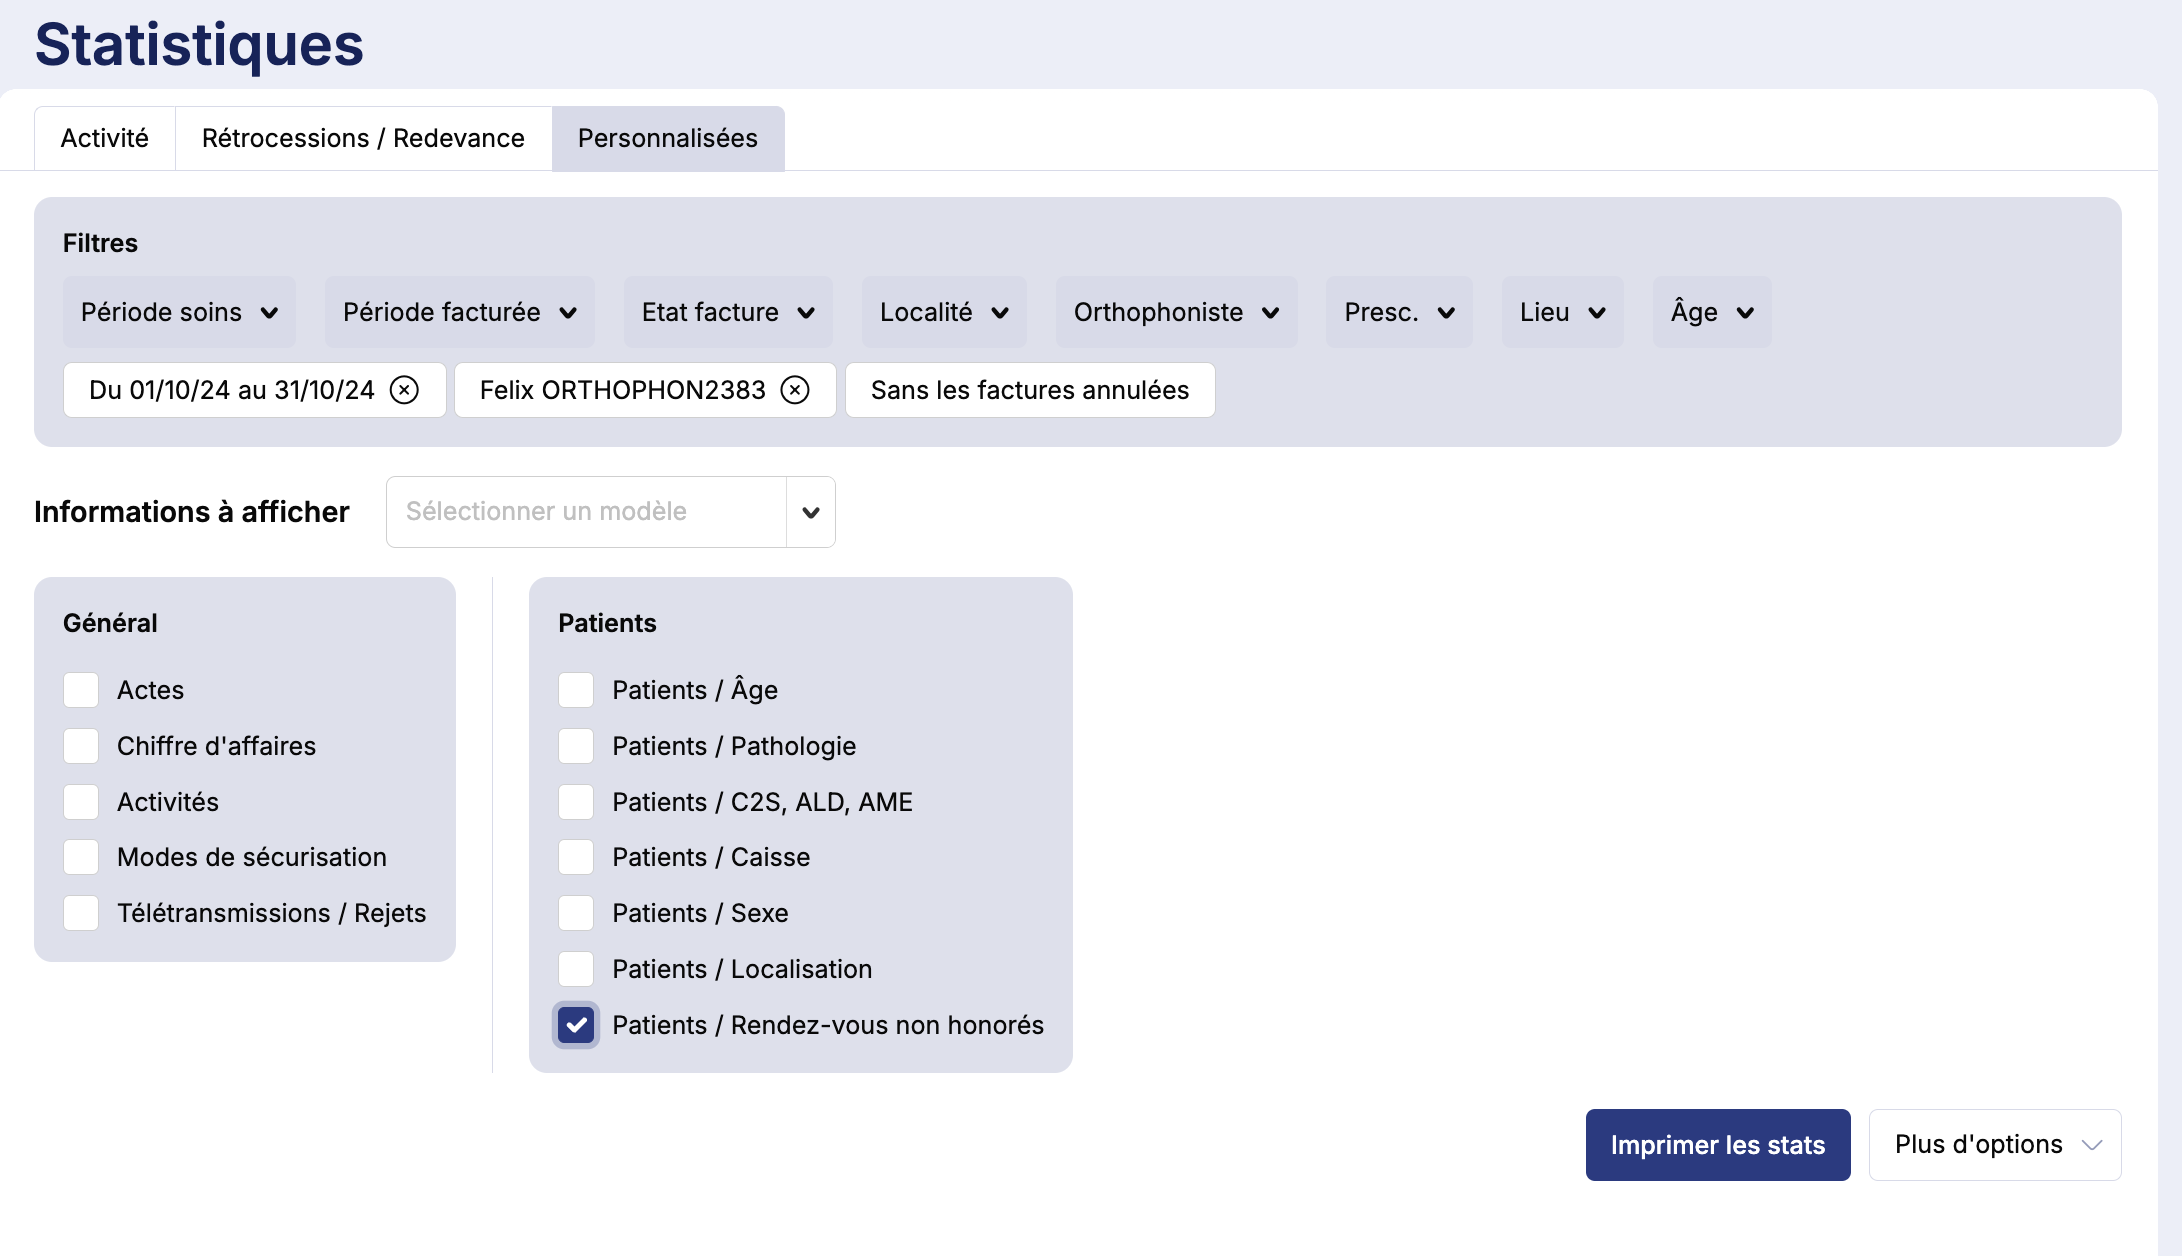
Task: Enable the Patients / Pathologie checkbox
Action: (576, 746)
